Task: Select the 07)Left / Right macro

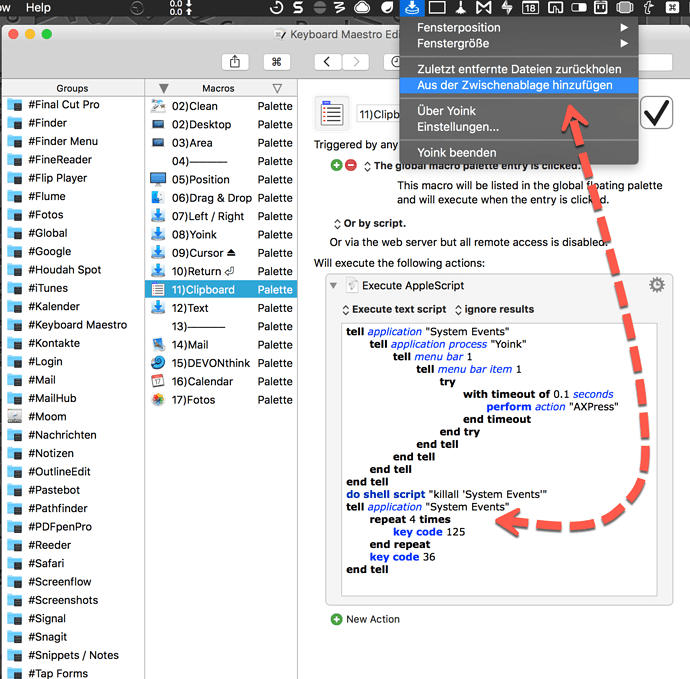Action: [221, 217]
